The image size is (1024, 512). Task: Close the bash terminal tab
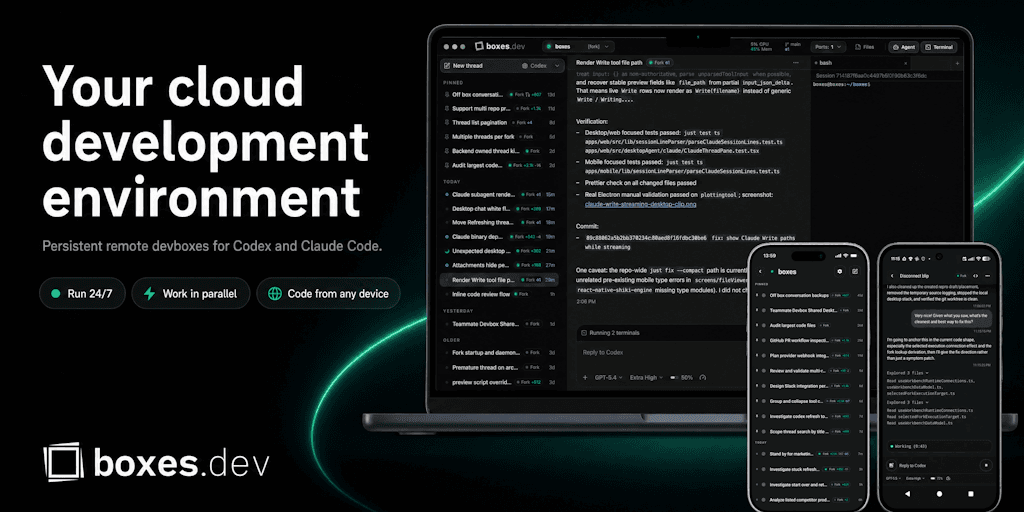click(905, 63)
